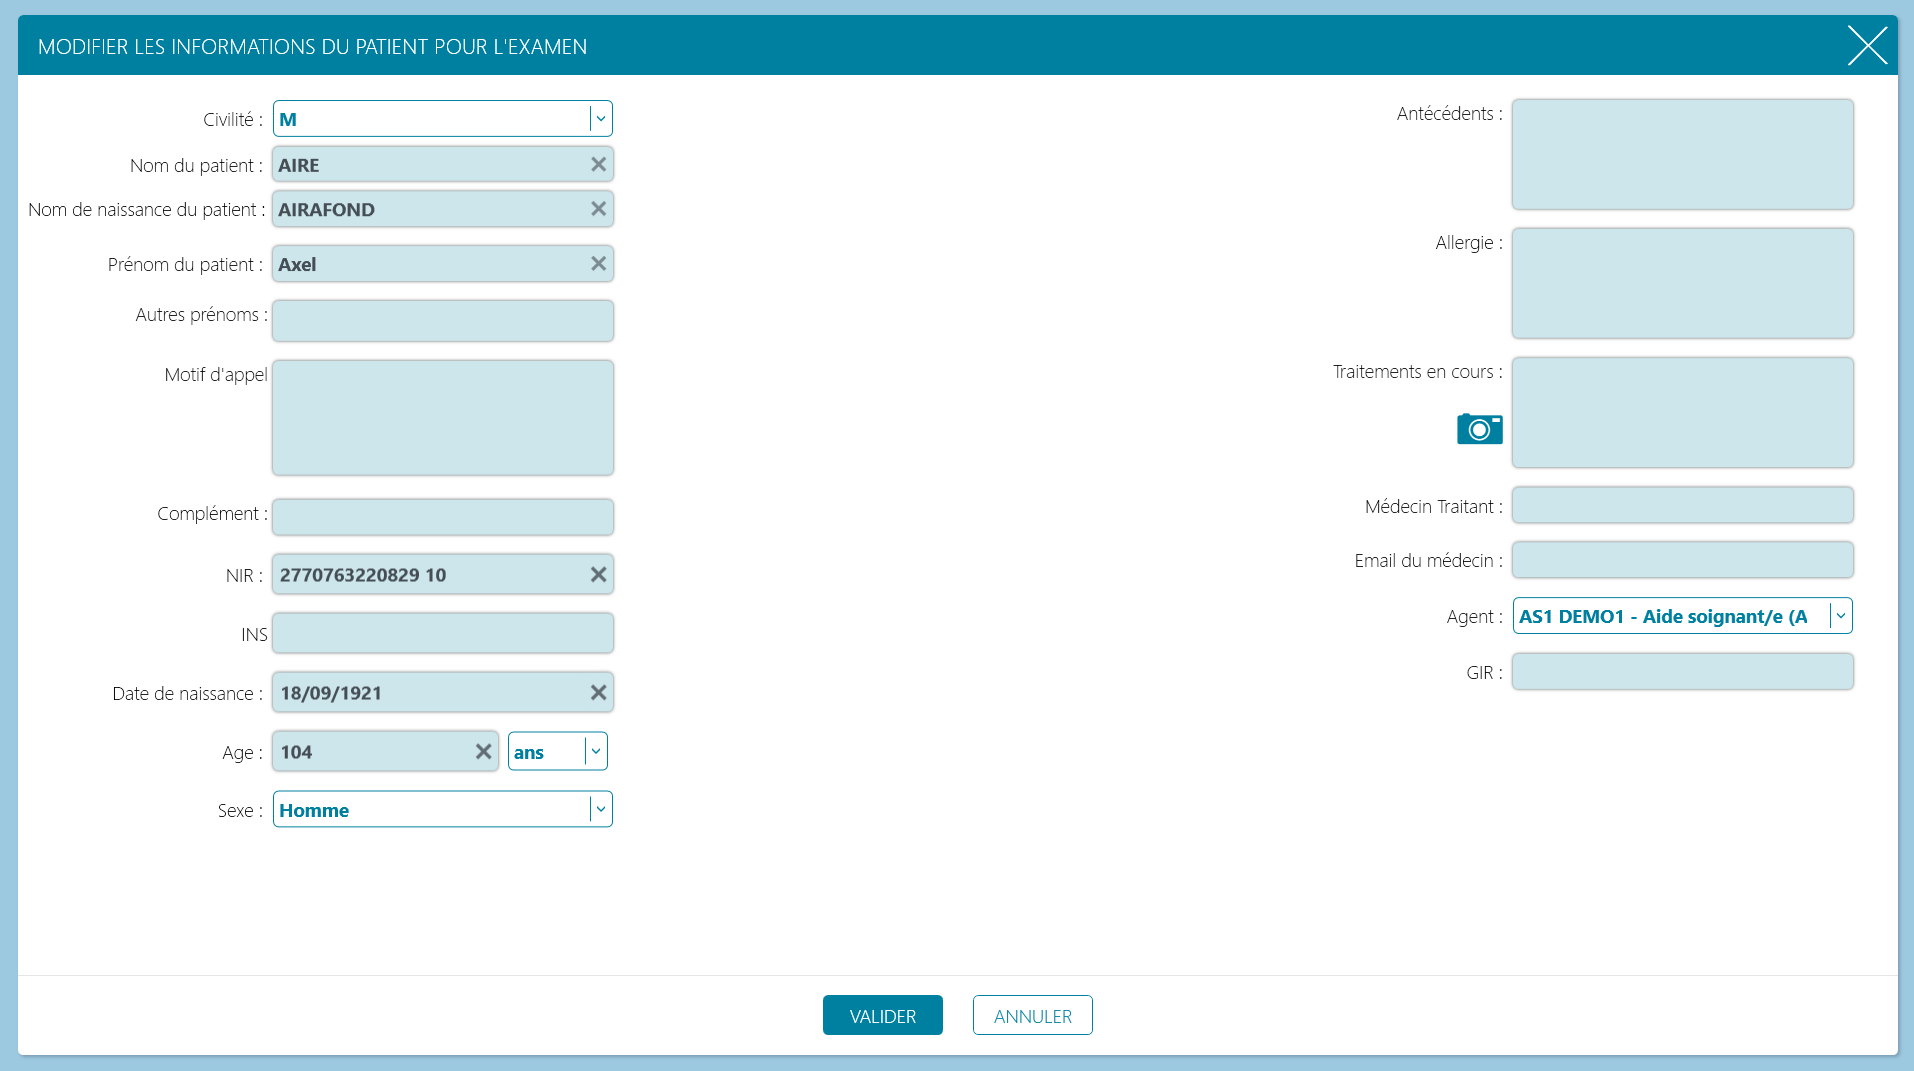Click the age text 104

point(296,752)
